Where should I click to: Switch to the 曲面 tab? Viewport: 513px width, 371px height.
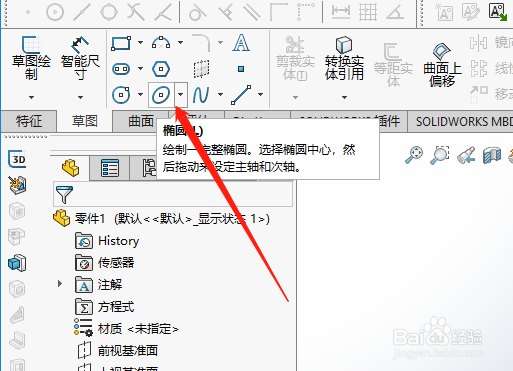tap(140, 121)
